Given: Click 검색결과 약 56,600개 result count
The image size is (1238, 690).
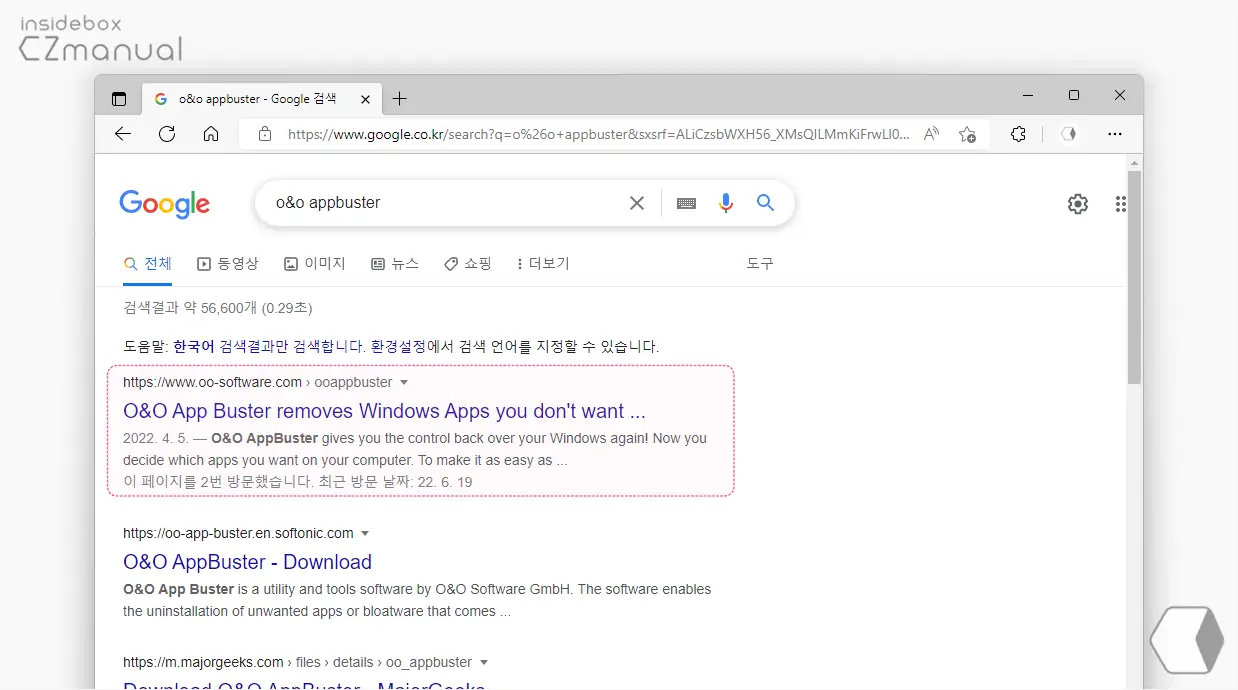Looking at the screenshot, I should (x=217, y=308).
